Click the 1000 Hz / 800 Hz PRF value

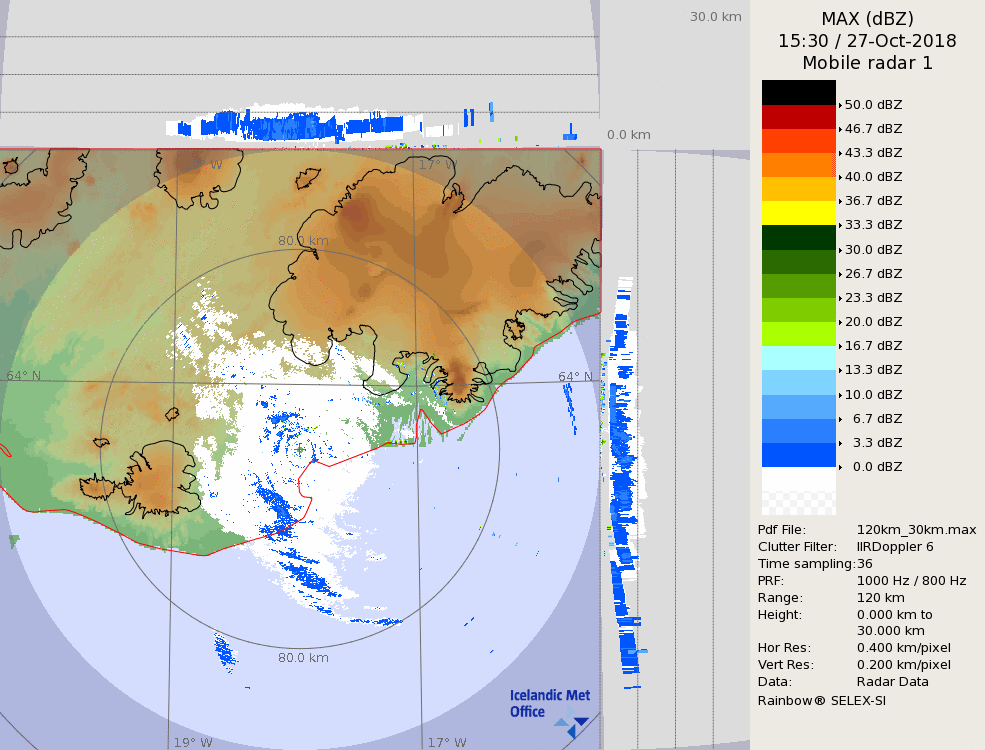[x=911, y=581]
